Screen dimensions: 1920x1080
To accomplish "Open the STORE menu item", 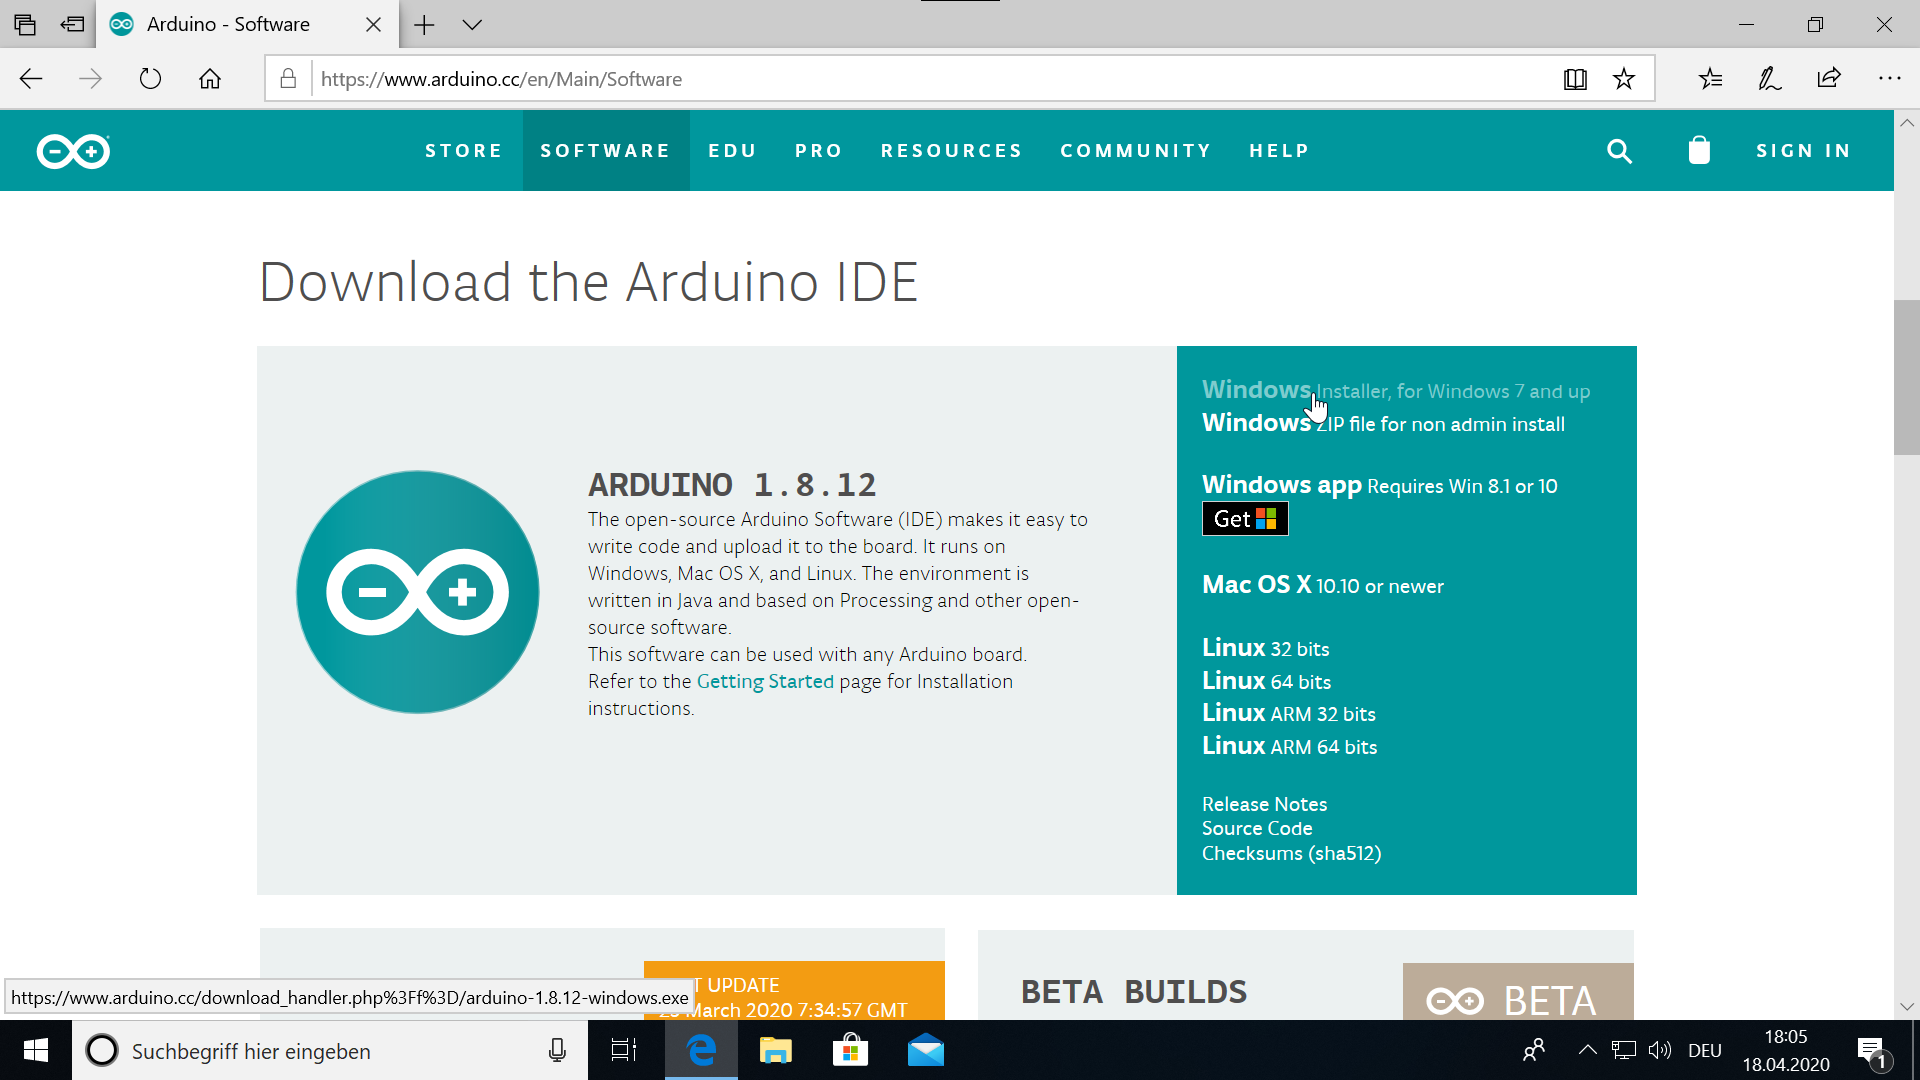I will [x=464, y=151].
